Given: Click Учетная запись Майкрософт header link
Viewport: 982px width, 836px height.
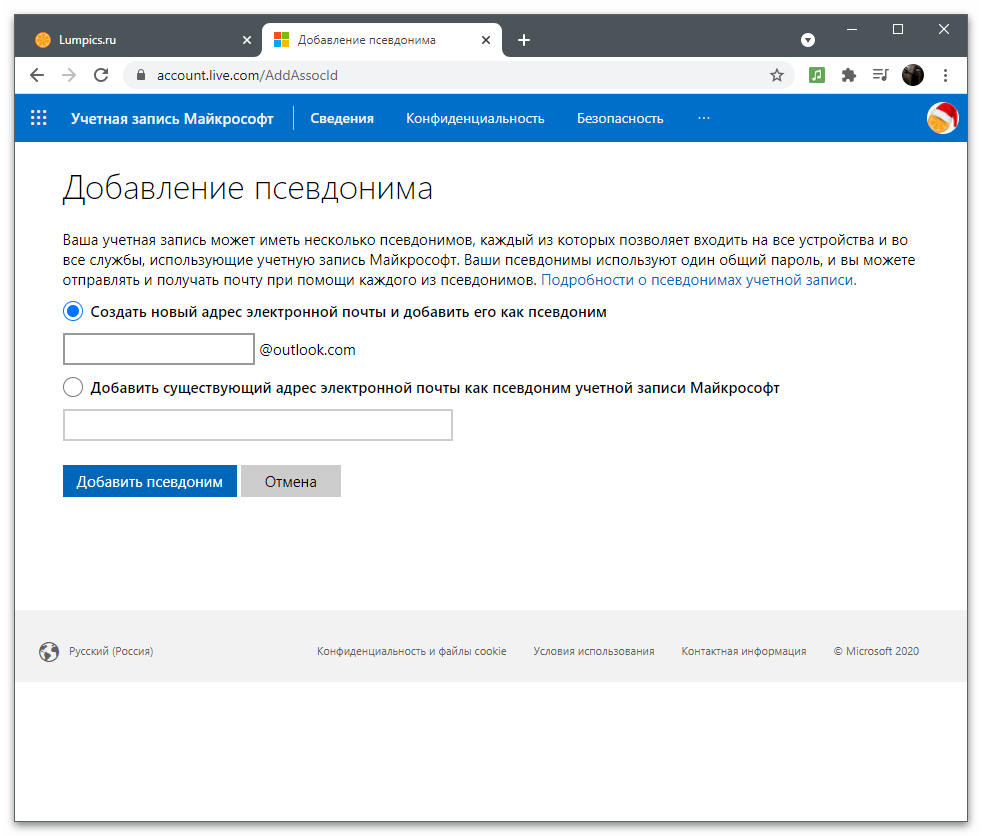Looking at the screenshot, I should coord(172,118).
